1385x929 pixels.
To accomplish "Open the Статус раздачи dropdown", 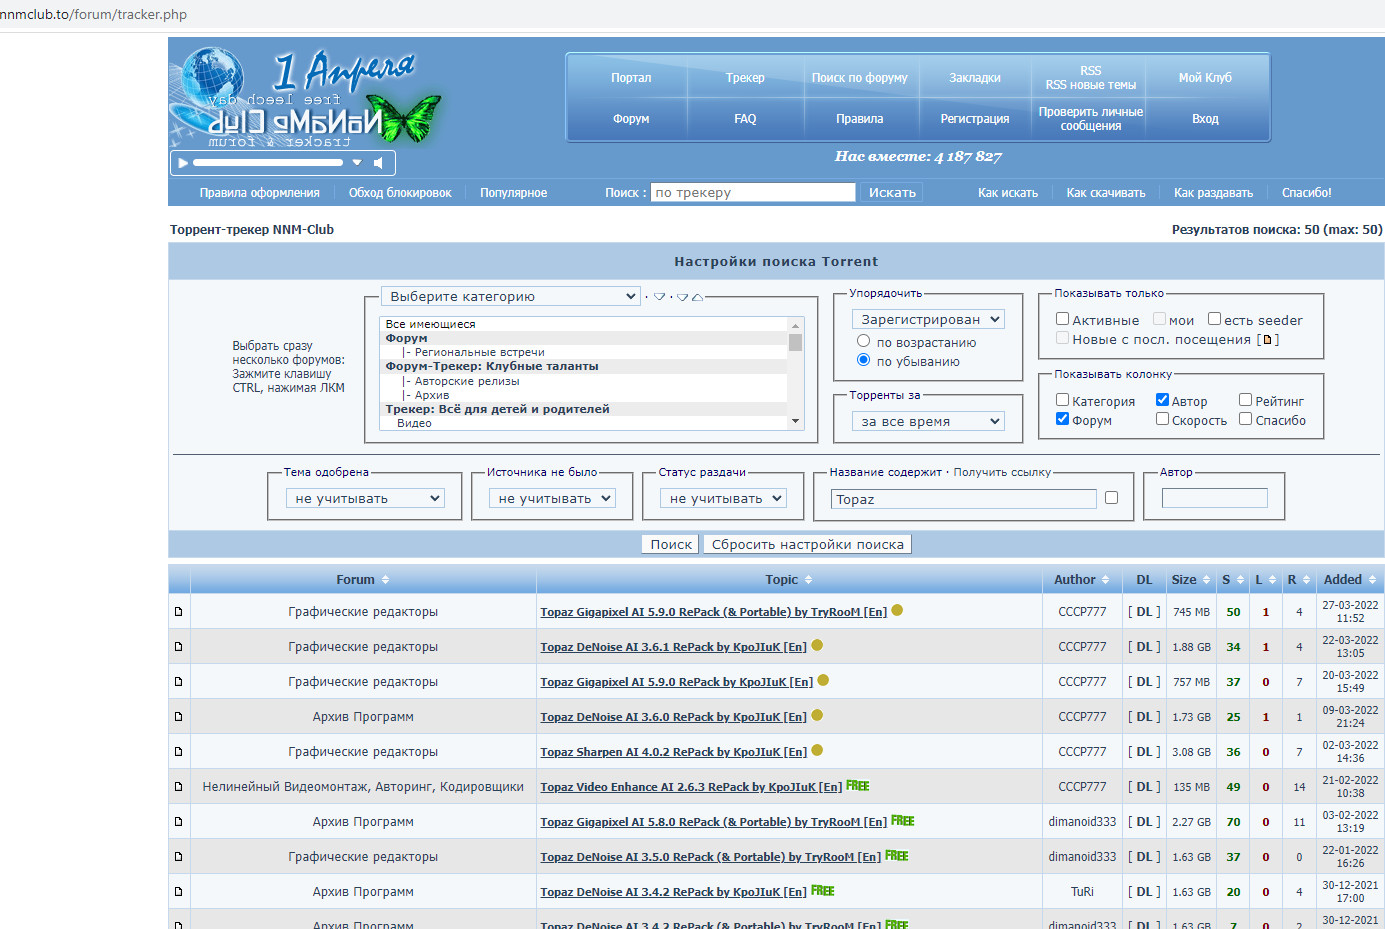I will pyautogui.click(x=724, y=498).
